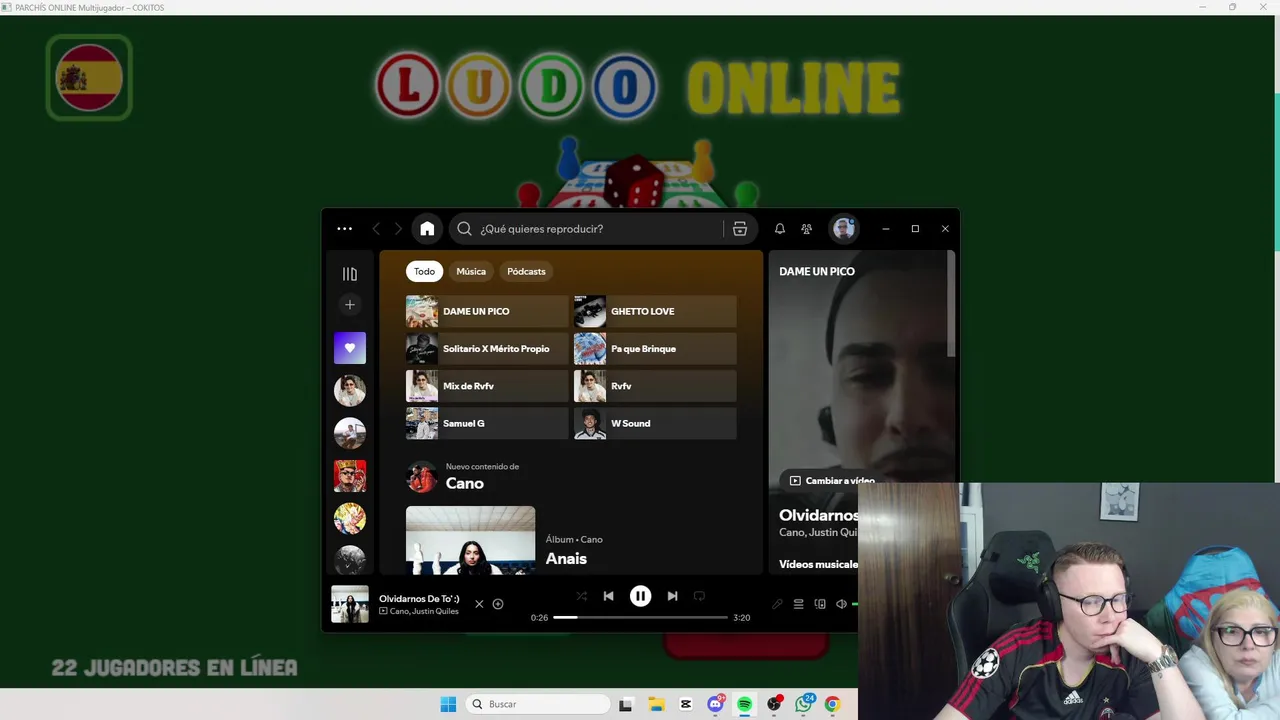
Task: Open Connect to a device icon
Action: pos(820,604)
